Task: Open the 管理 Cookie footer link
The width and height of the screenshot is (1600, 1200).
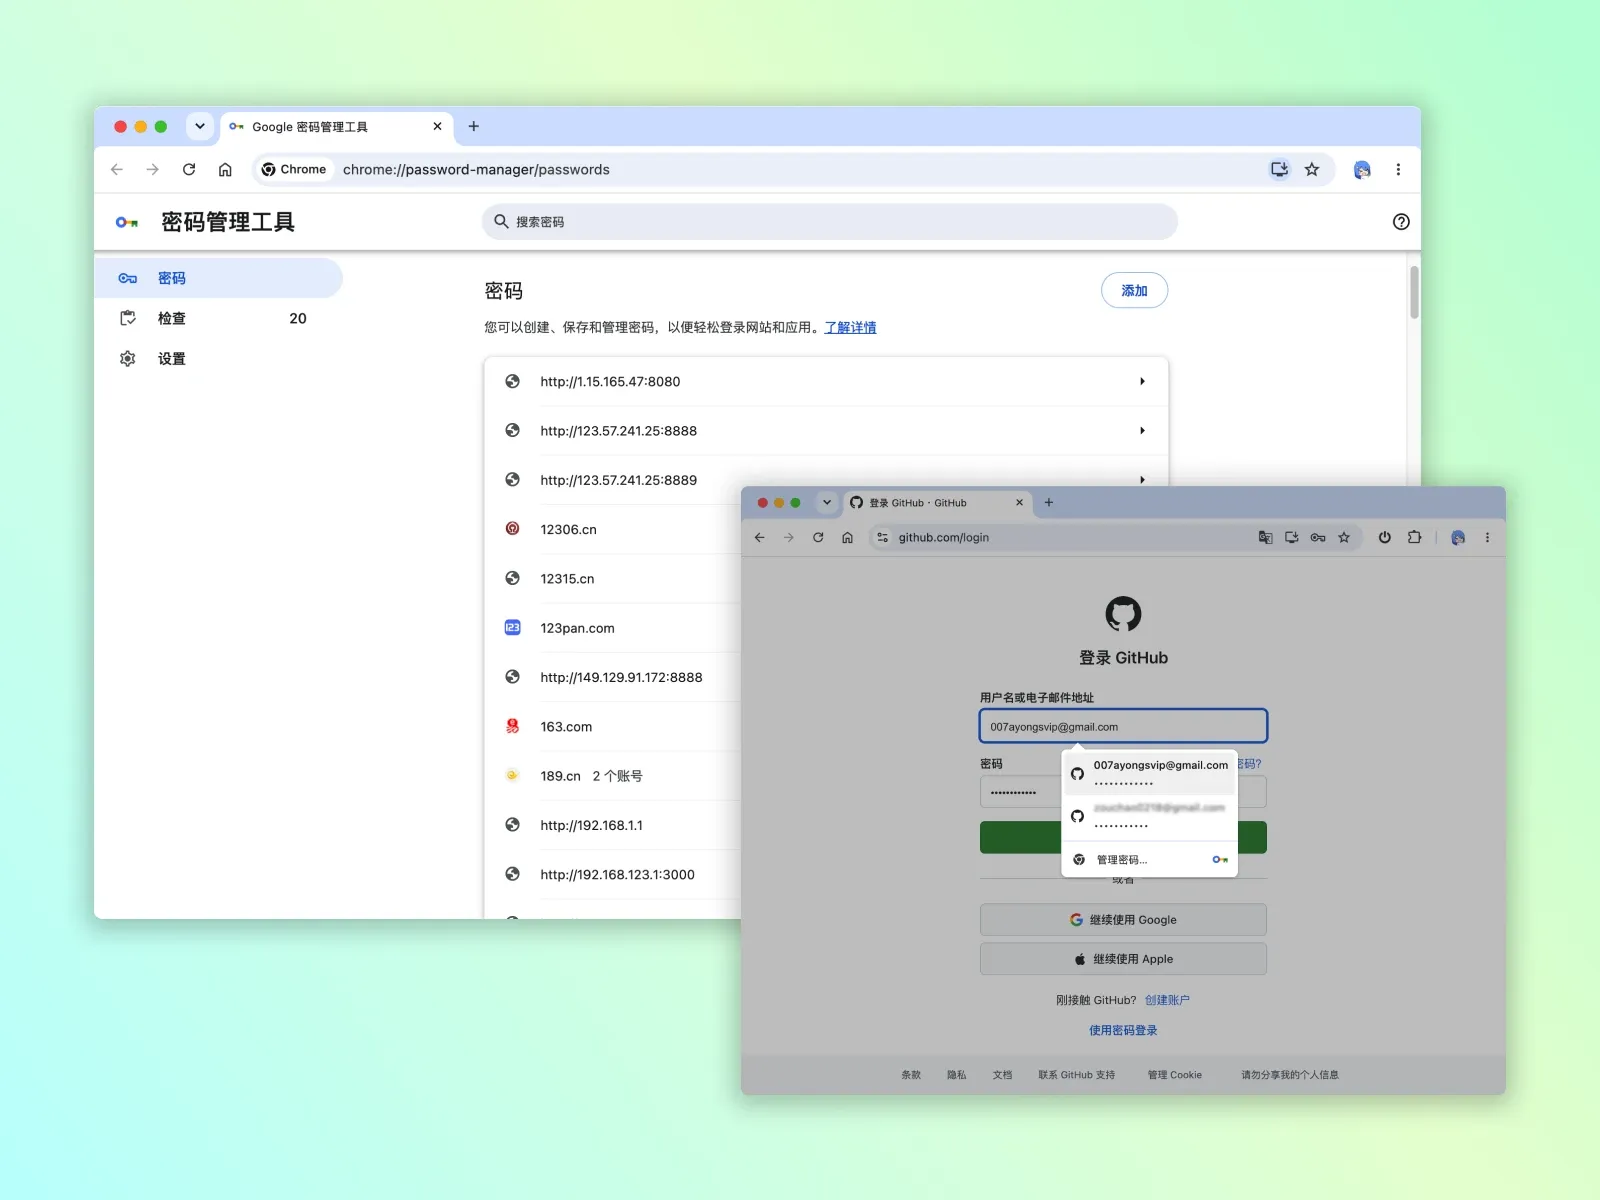Action: (x=1175, y=1075)
